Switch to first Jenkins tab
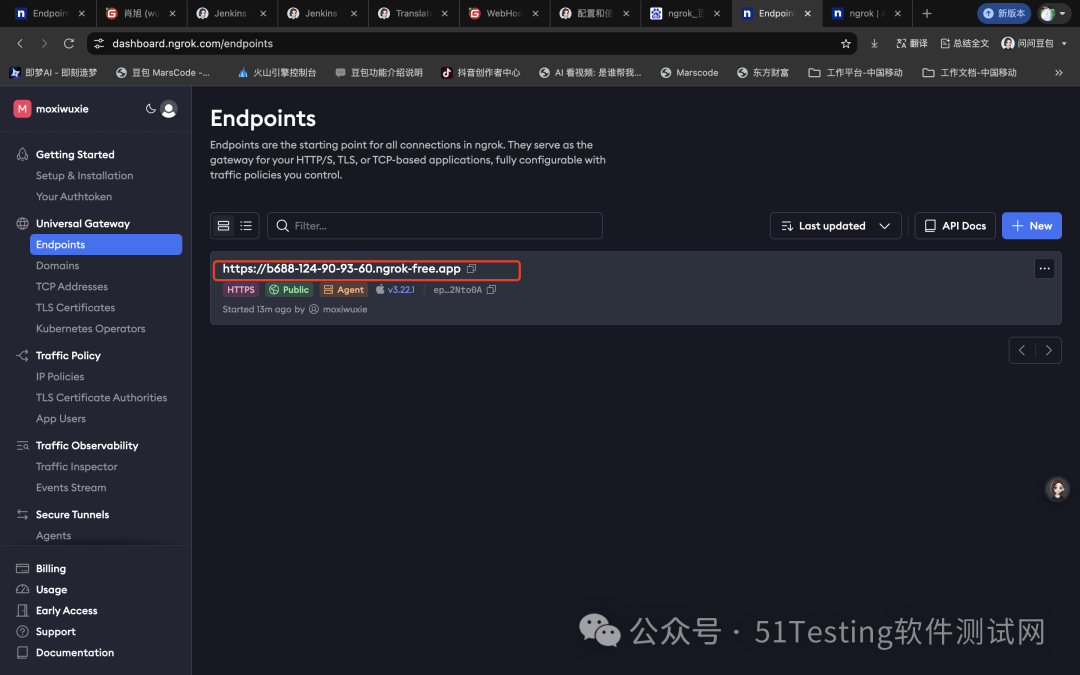Image resolution: width=1080 pixels, height=675 pixels. (231, 13)
